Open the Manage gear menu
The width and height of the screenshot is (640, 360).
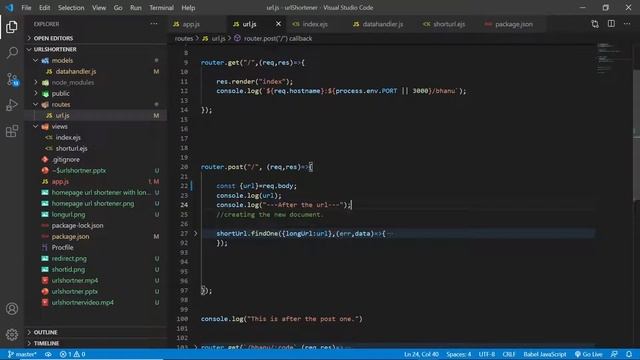point(12,335)
